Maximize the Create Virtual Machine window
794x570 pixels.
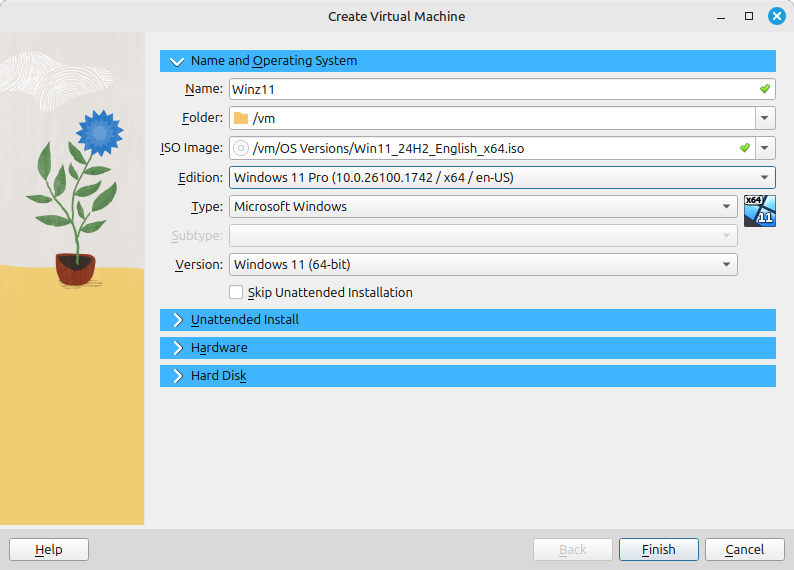pyautogui.click(x=749, y=16)
